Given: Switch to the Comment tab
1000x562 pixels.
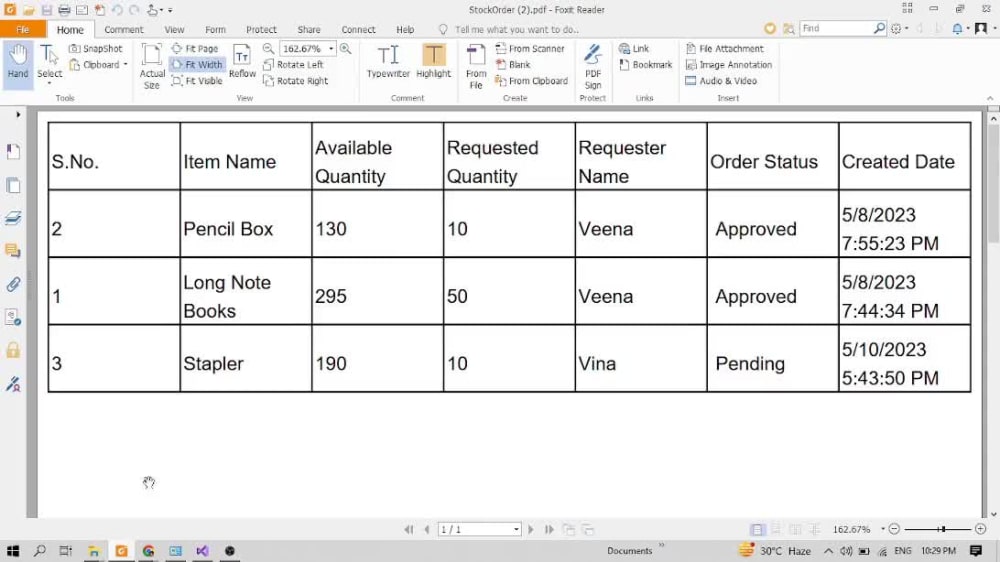Looking at the screenshot, I should [124, 29].
